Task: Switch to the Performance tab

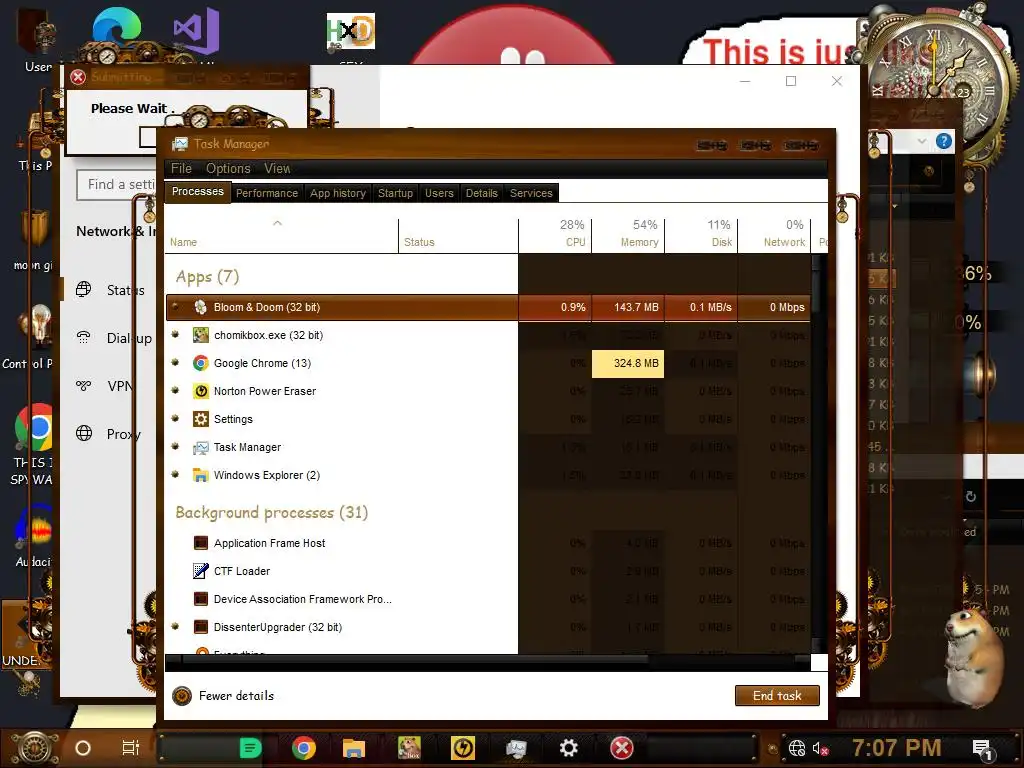Action: tap(266, 193)
